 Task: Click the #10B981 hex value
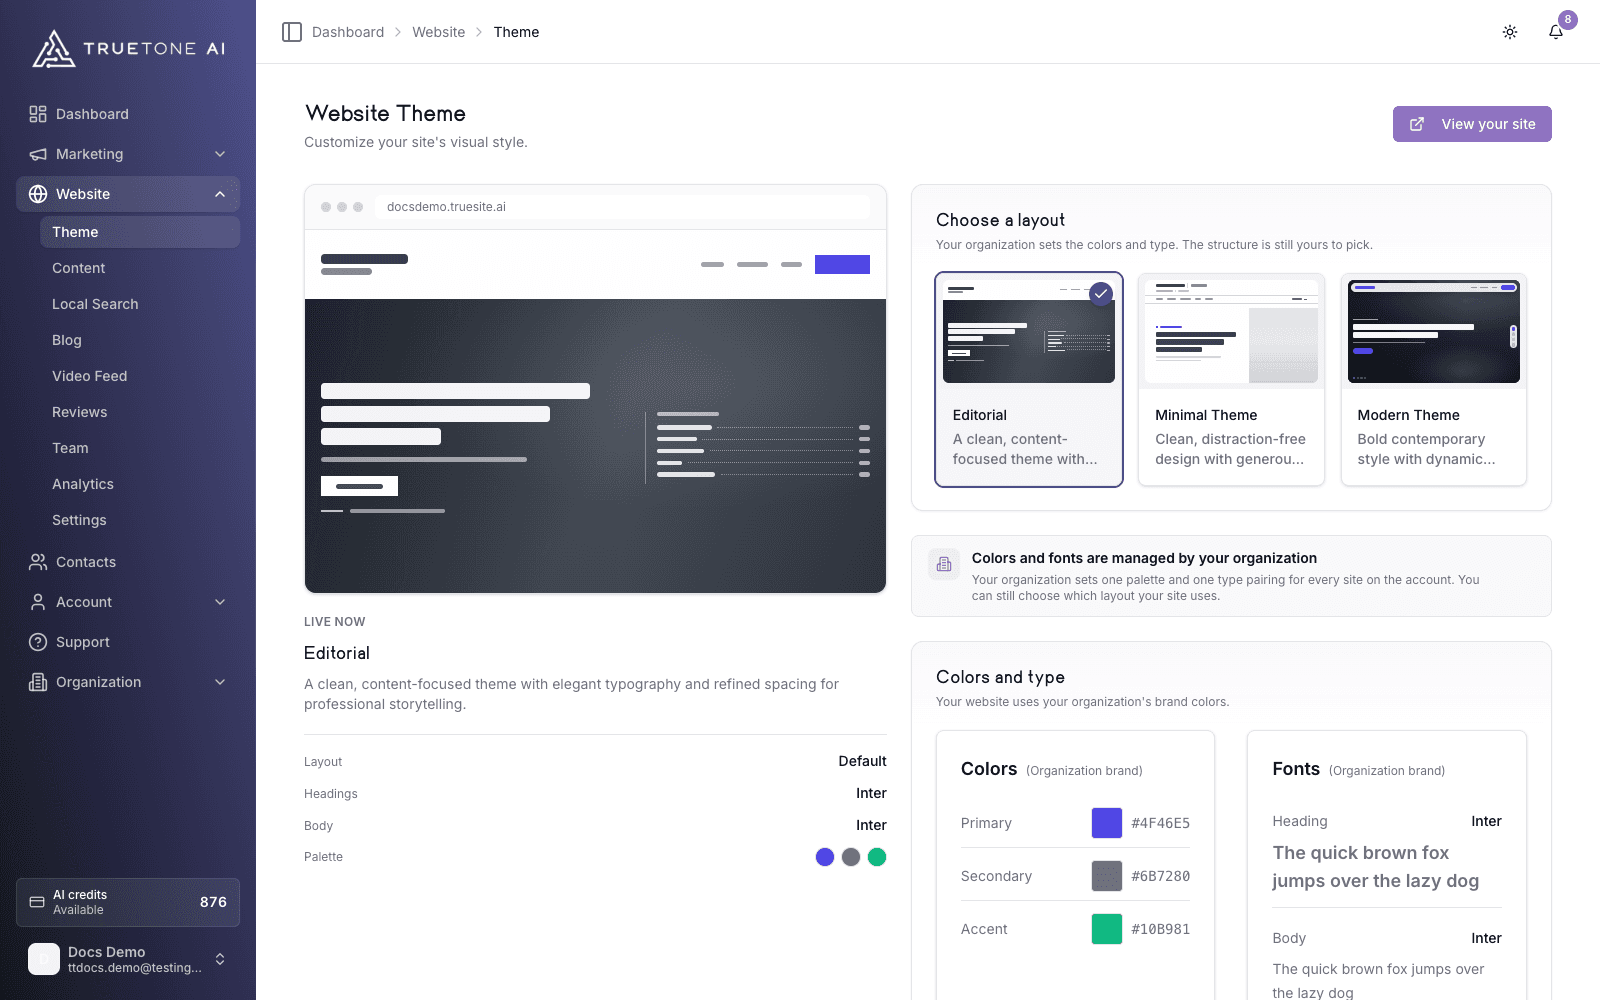pyautogui.click(x=1161, y=929)
